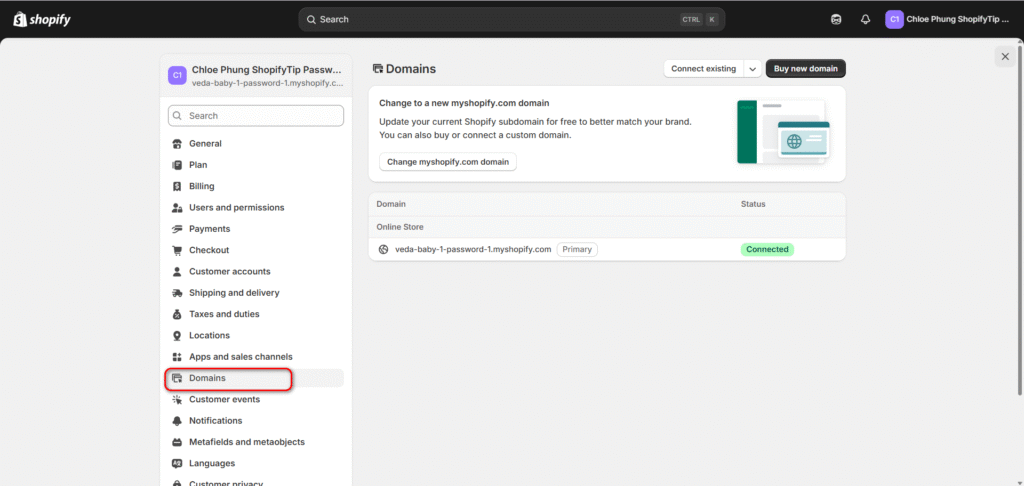Close the settings panel with X
The width and height of the screenshot is (1024, 486).
(x=1005, y=57)
